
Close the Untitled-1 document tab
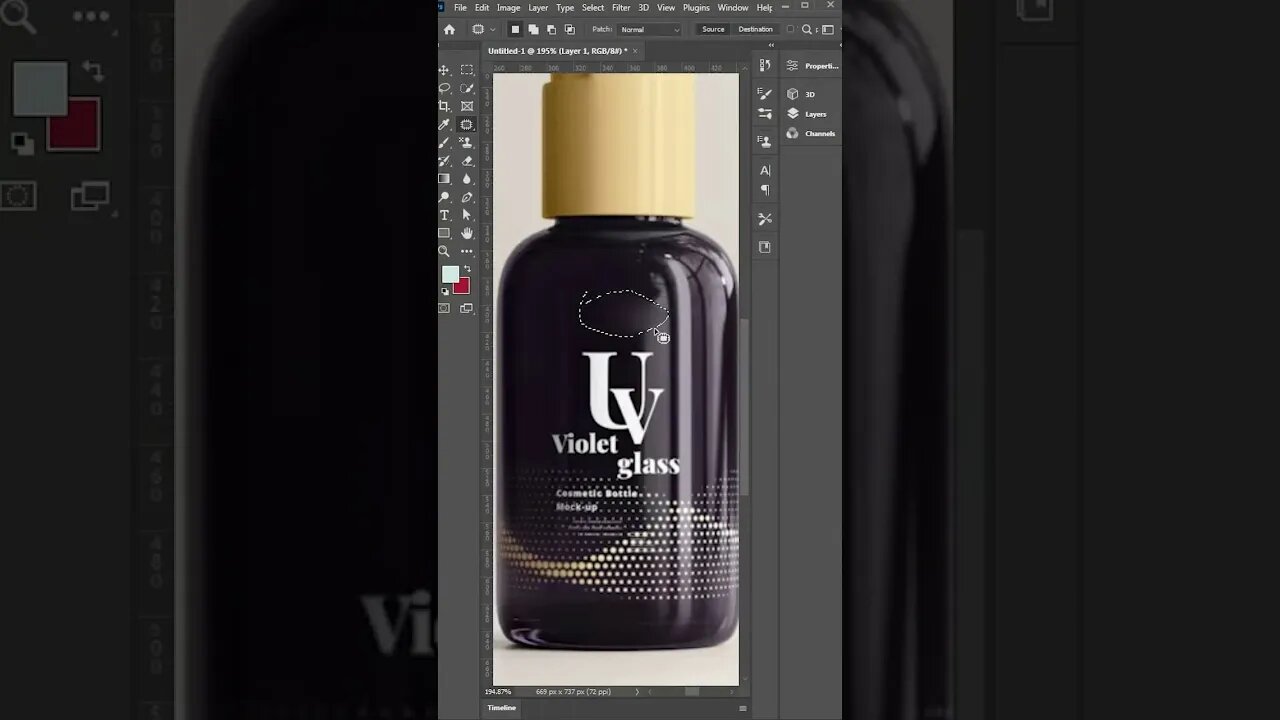pyautogui.click(x=636, y=50)
